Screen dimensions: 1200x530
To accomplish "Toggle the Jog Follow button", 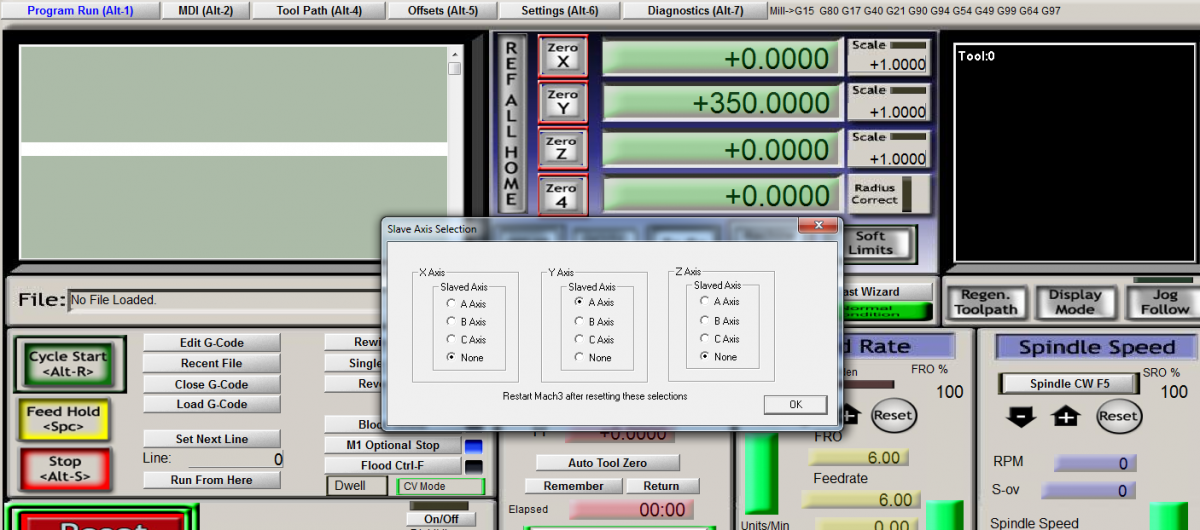I will [1165, 302].
